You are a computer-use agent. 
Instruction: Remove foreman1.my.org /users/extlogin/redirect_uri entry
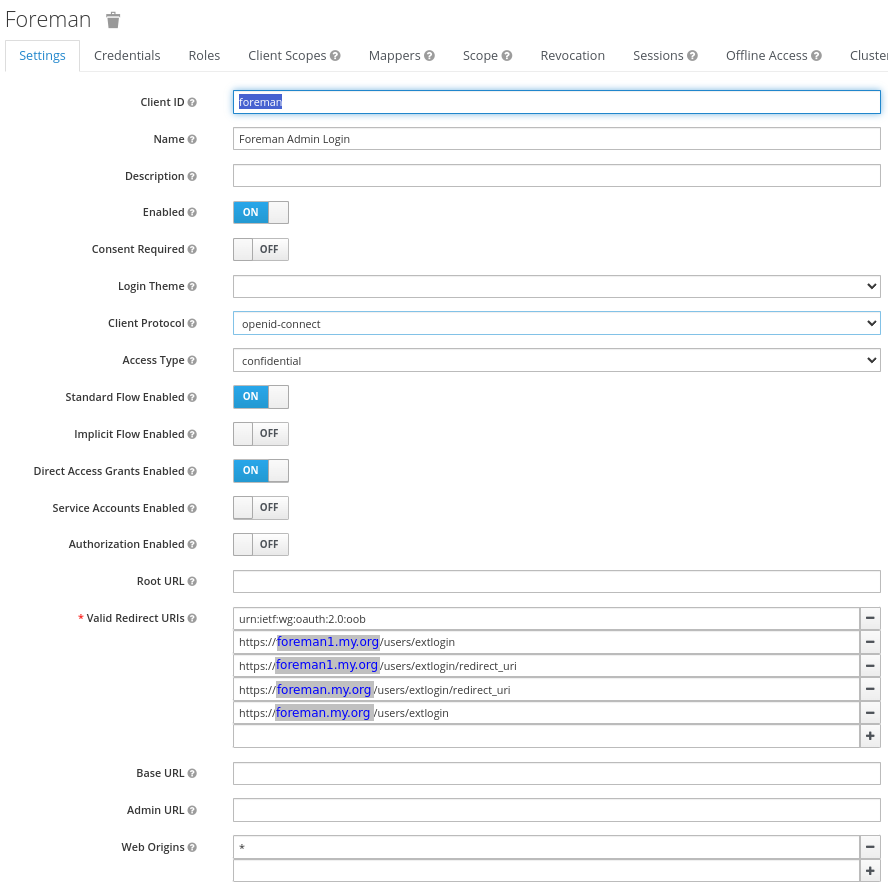click(870, 666)
